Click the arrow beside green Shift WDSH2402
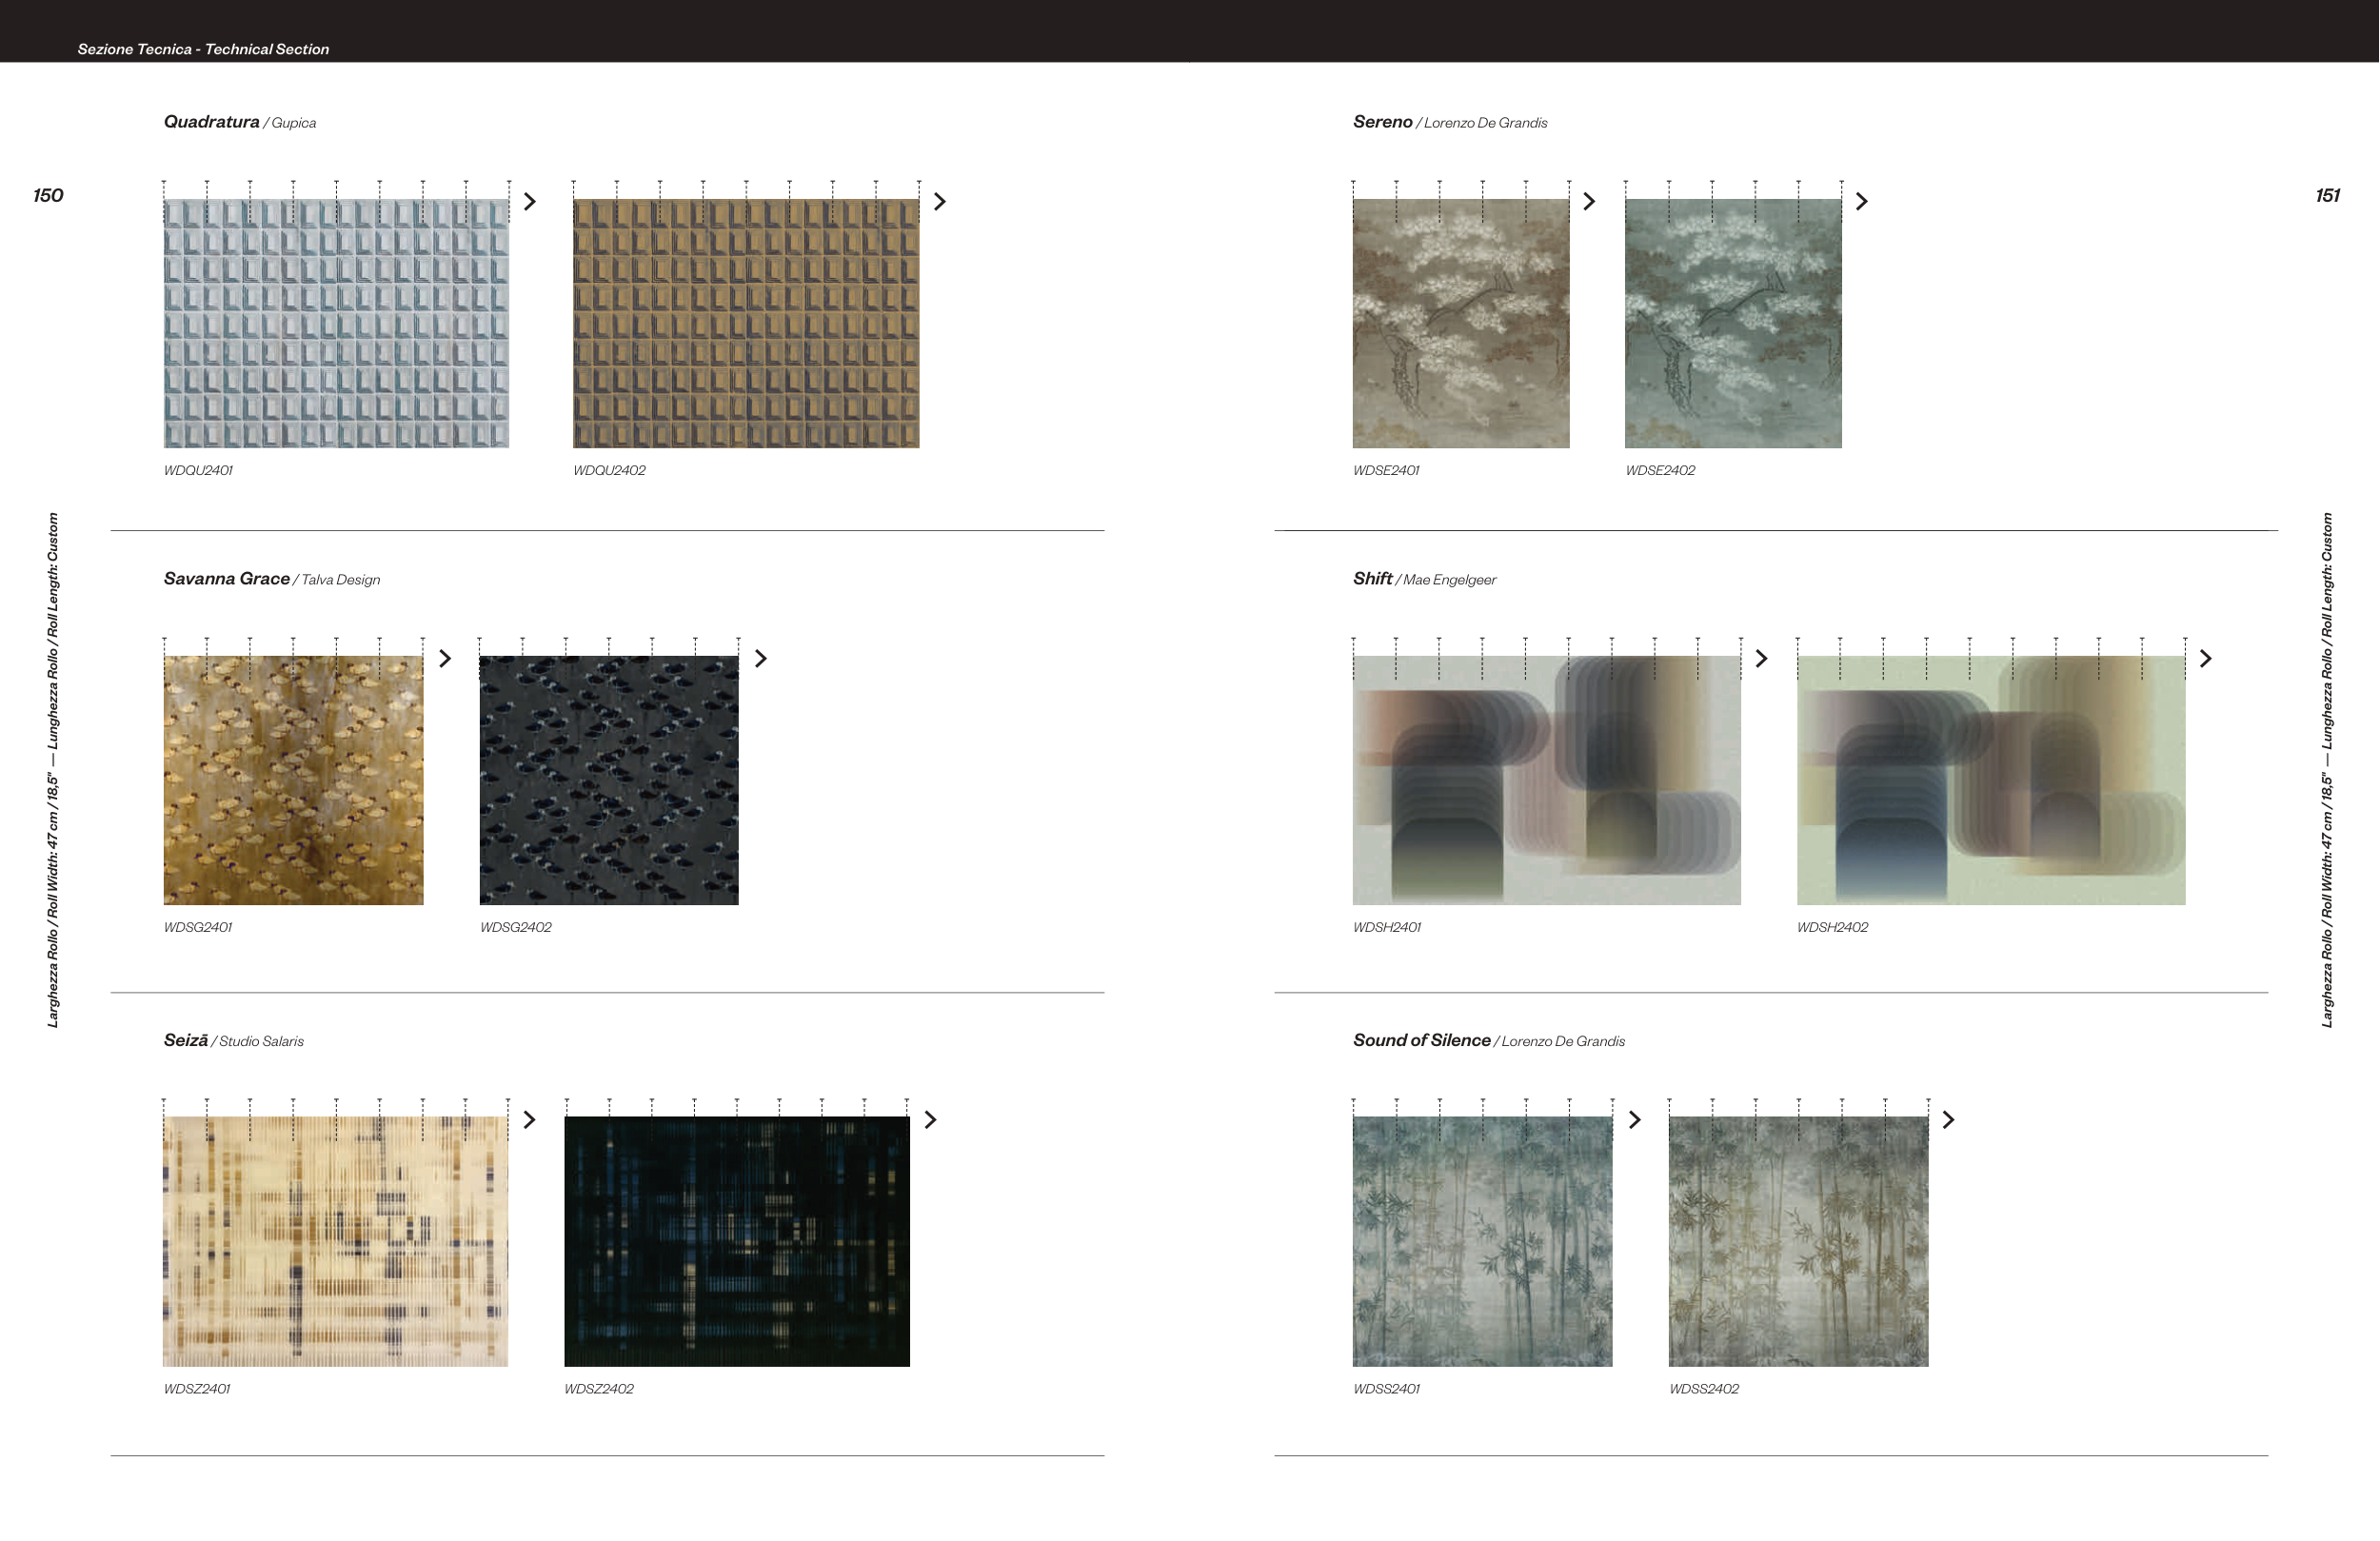This screenshot has width=2380, height=1541. pos(2205,659)
